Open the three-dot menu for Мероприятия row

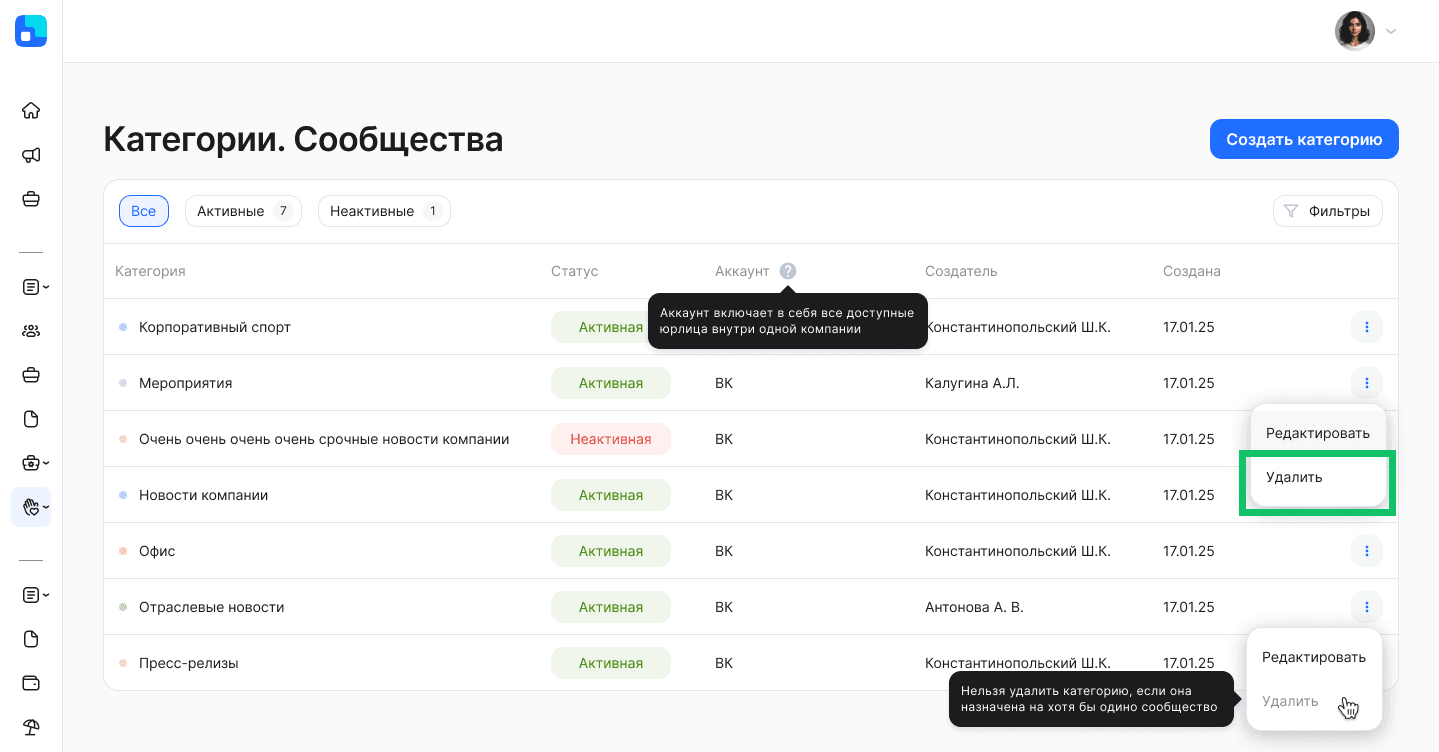coord(1366,383)
